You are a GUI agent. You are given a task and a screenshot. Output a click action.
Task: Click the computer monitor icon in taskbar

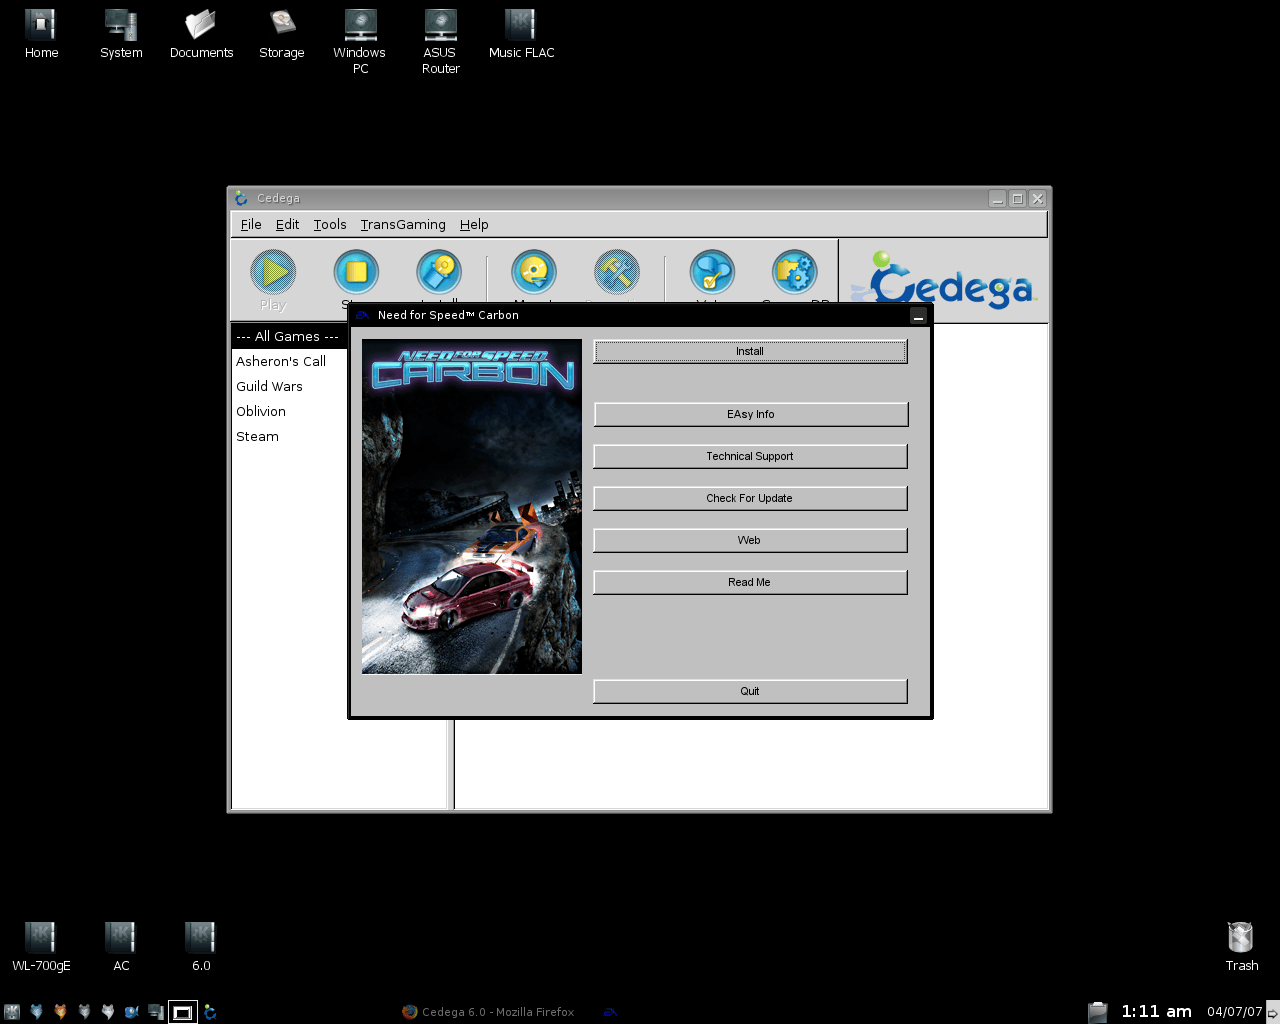pyautogui.click(x=156, y=1012)
